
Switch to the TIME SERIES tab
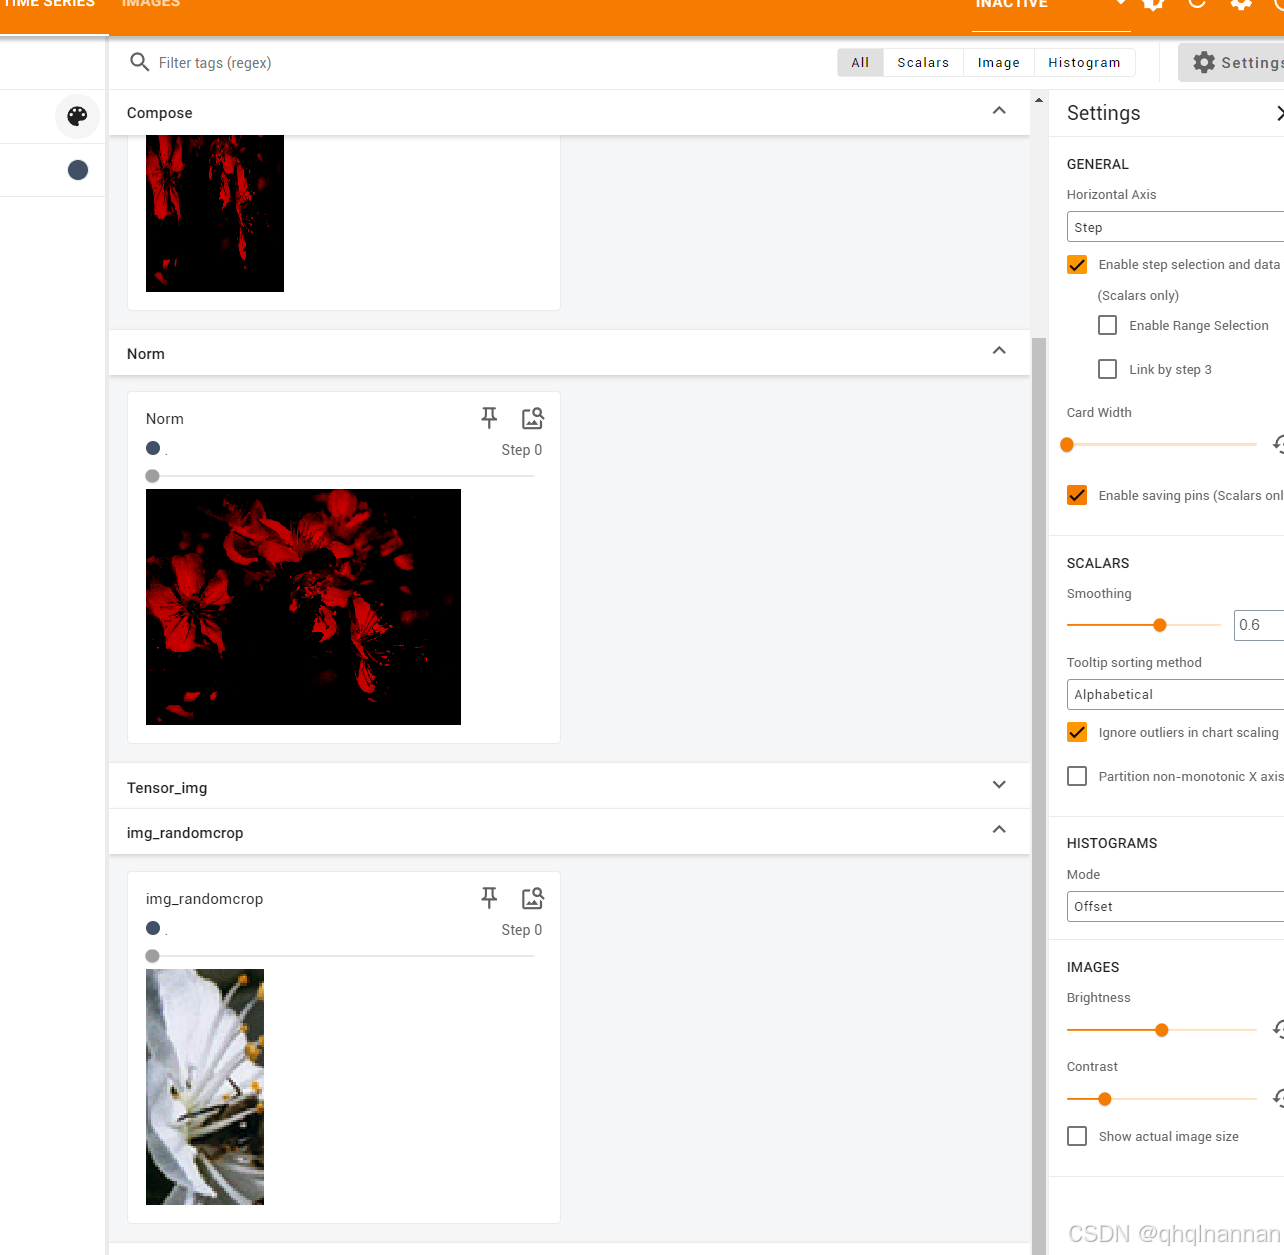pyautogui.click(x=50, y=4)
